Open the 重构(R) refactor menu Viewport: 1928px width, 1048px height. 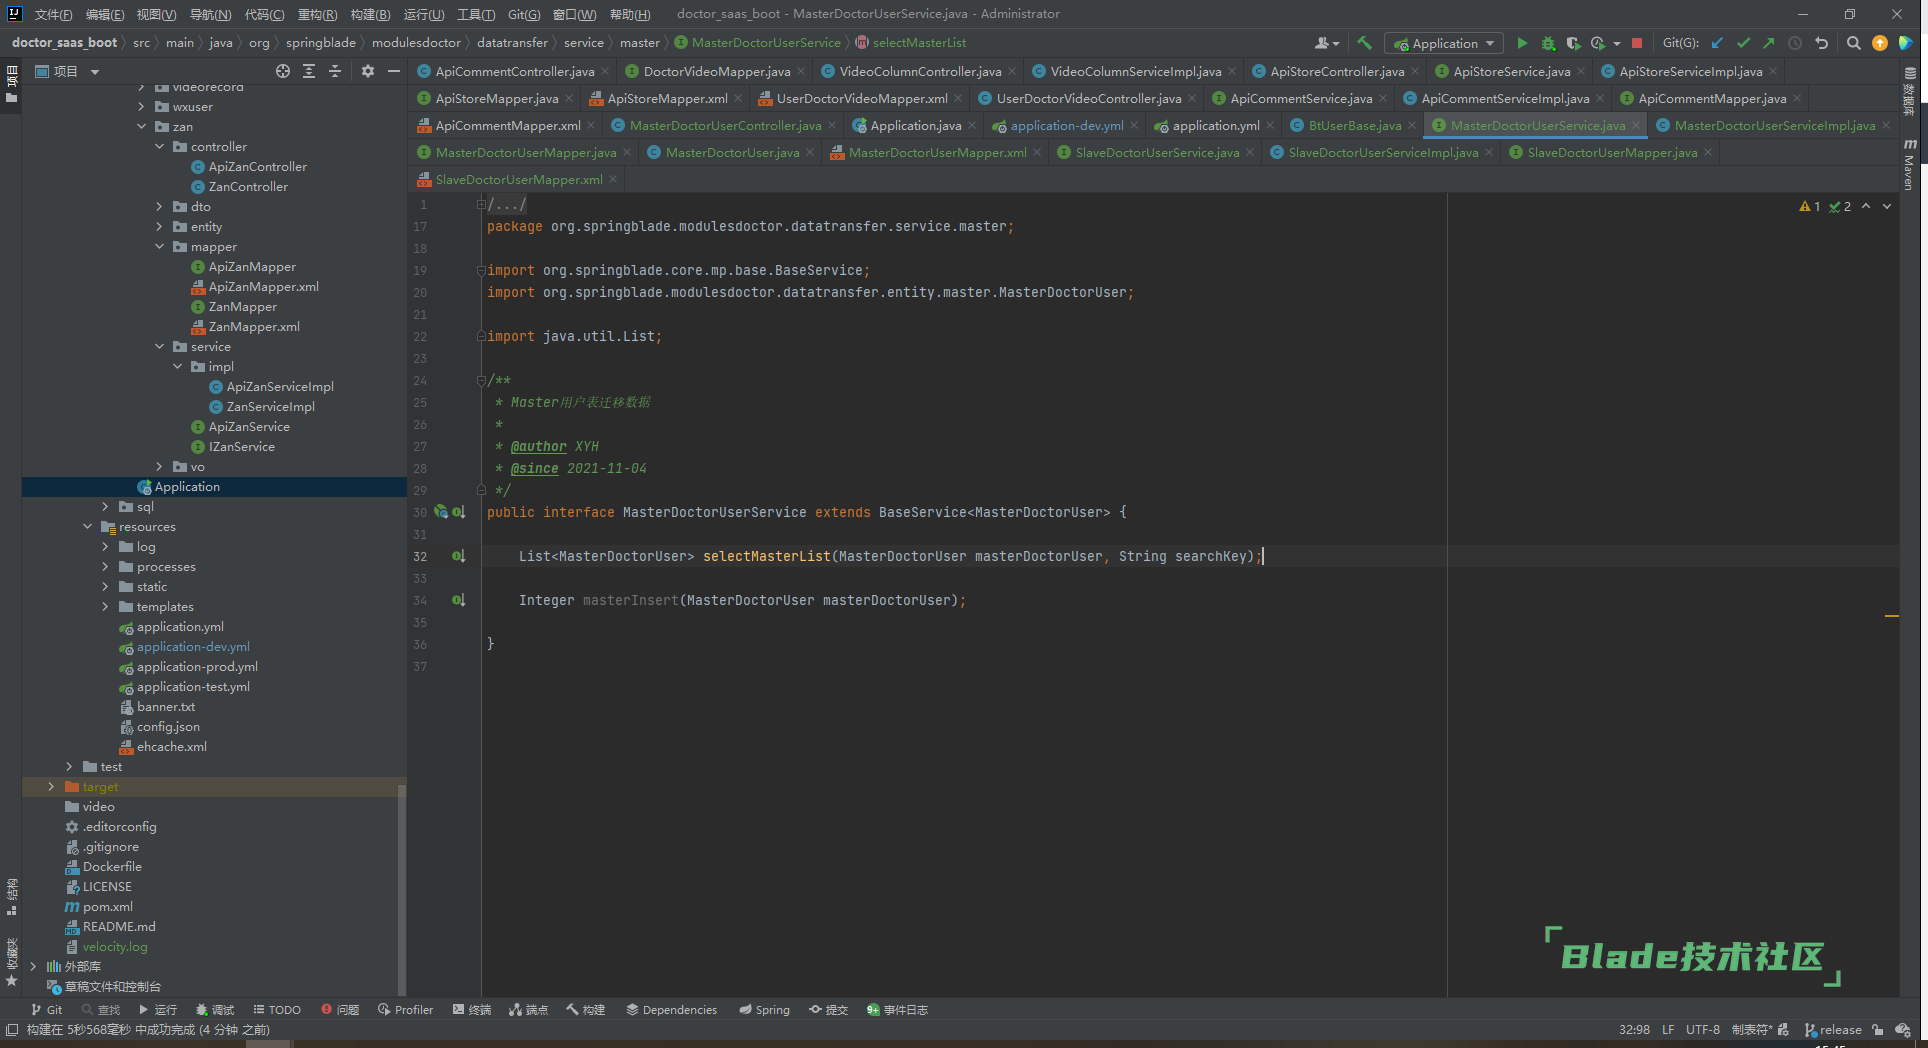click(x=317, y=14)
